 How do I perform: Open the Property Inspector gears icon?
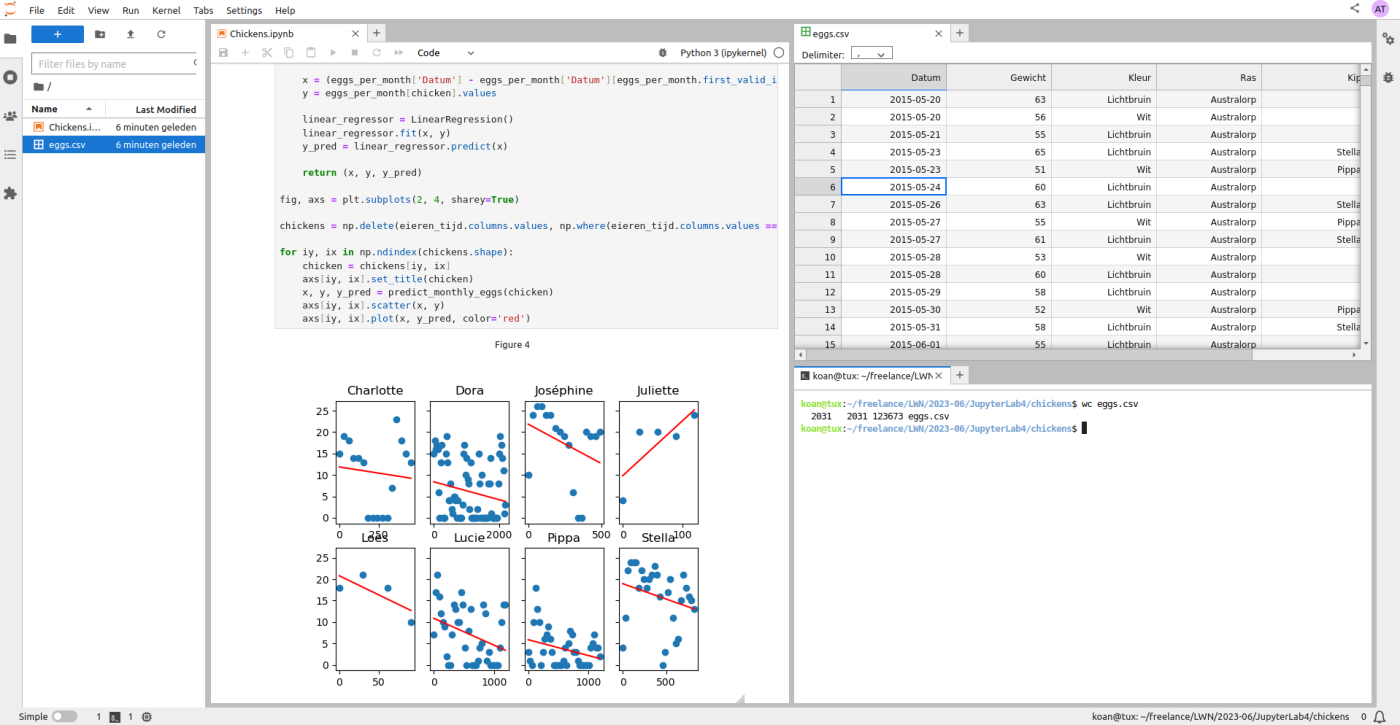coord(1388,39)
